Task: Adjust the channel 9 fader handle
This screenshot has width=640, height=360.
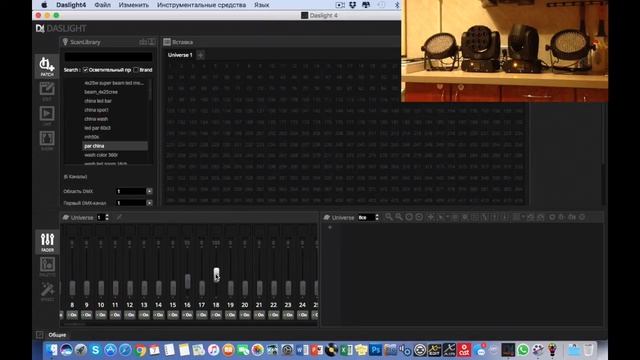Action: coord(87,288)
